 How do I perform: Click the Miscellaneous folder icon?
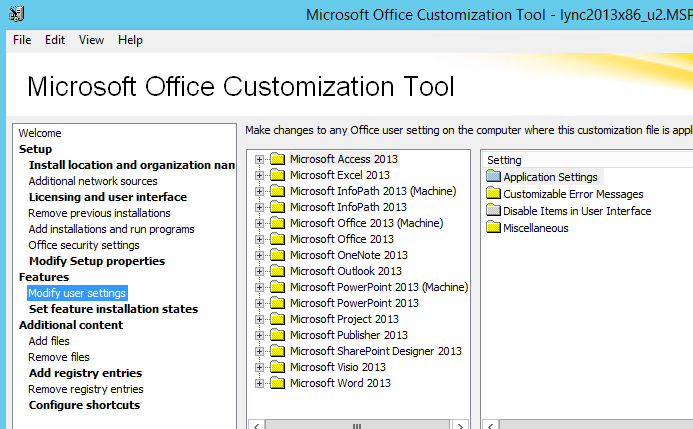pyautogui.click(x=493, y=228)
